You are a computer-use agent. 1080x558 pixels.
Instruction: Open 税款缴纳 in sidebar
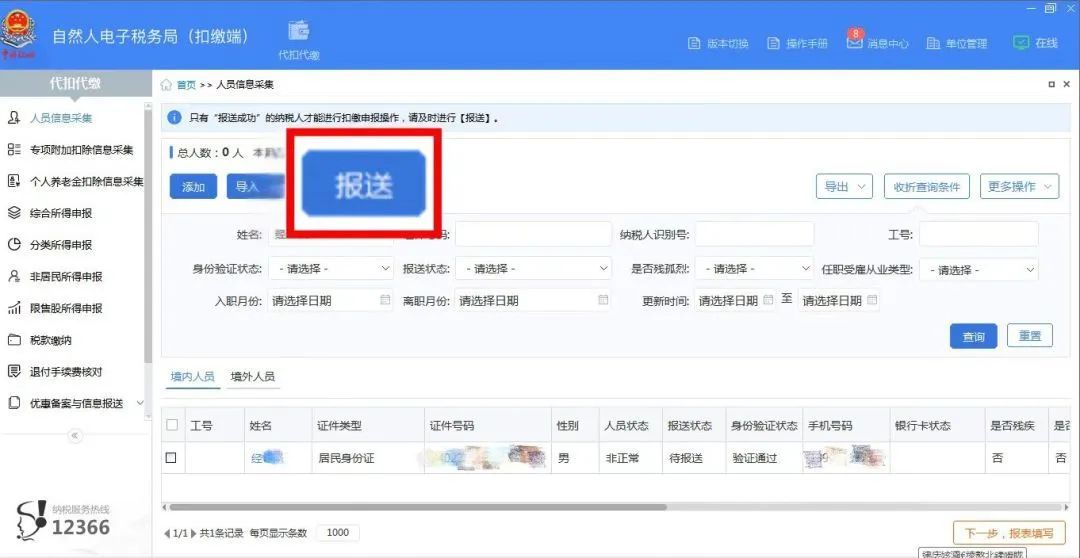(51, 340)
